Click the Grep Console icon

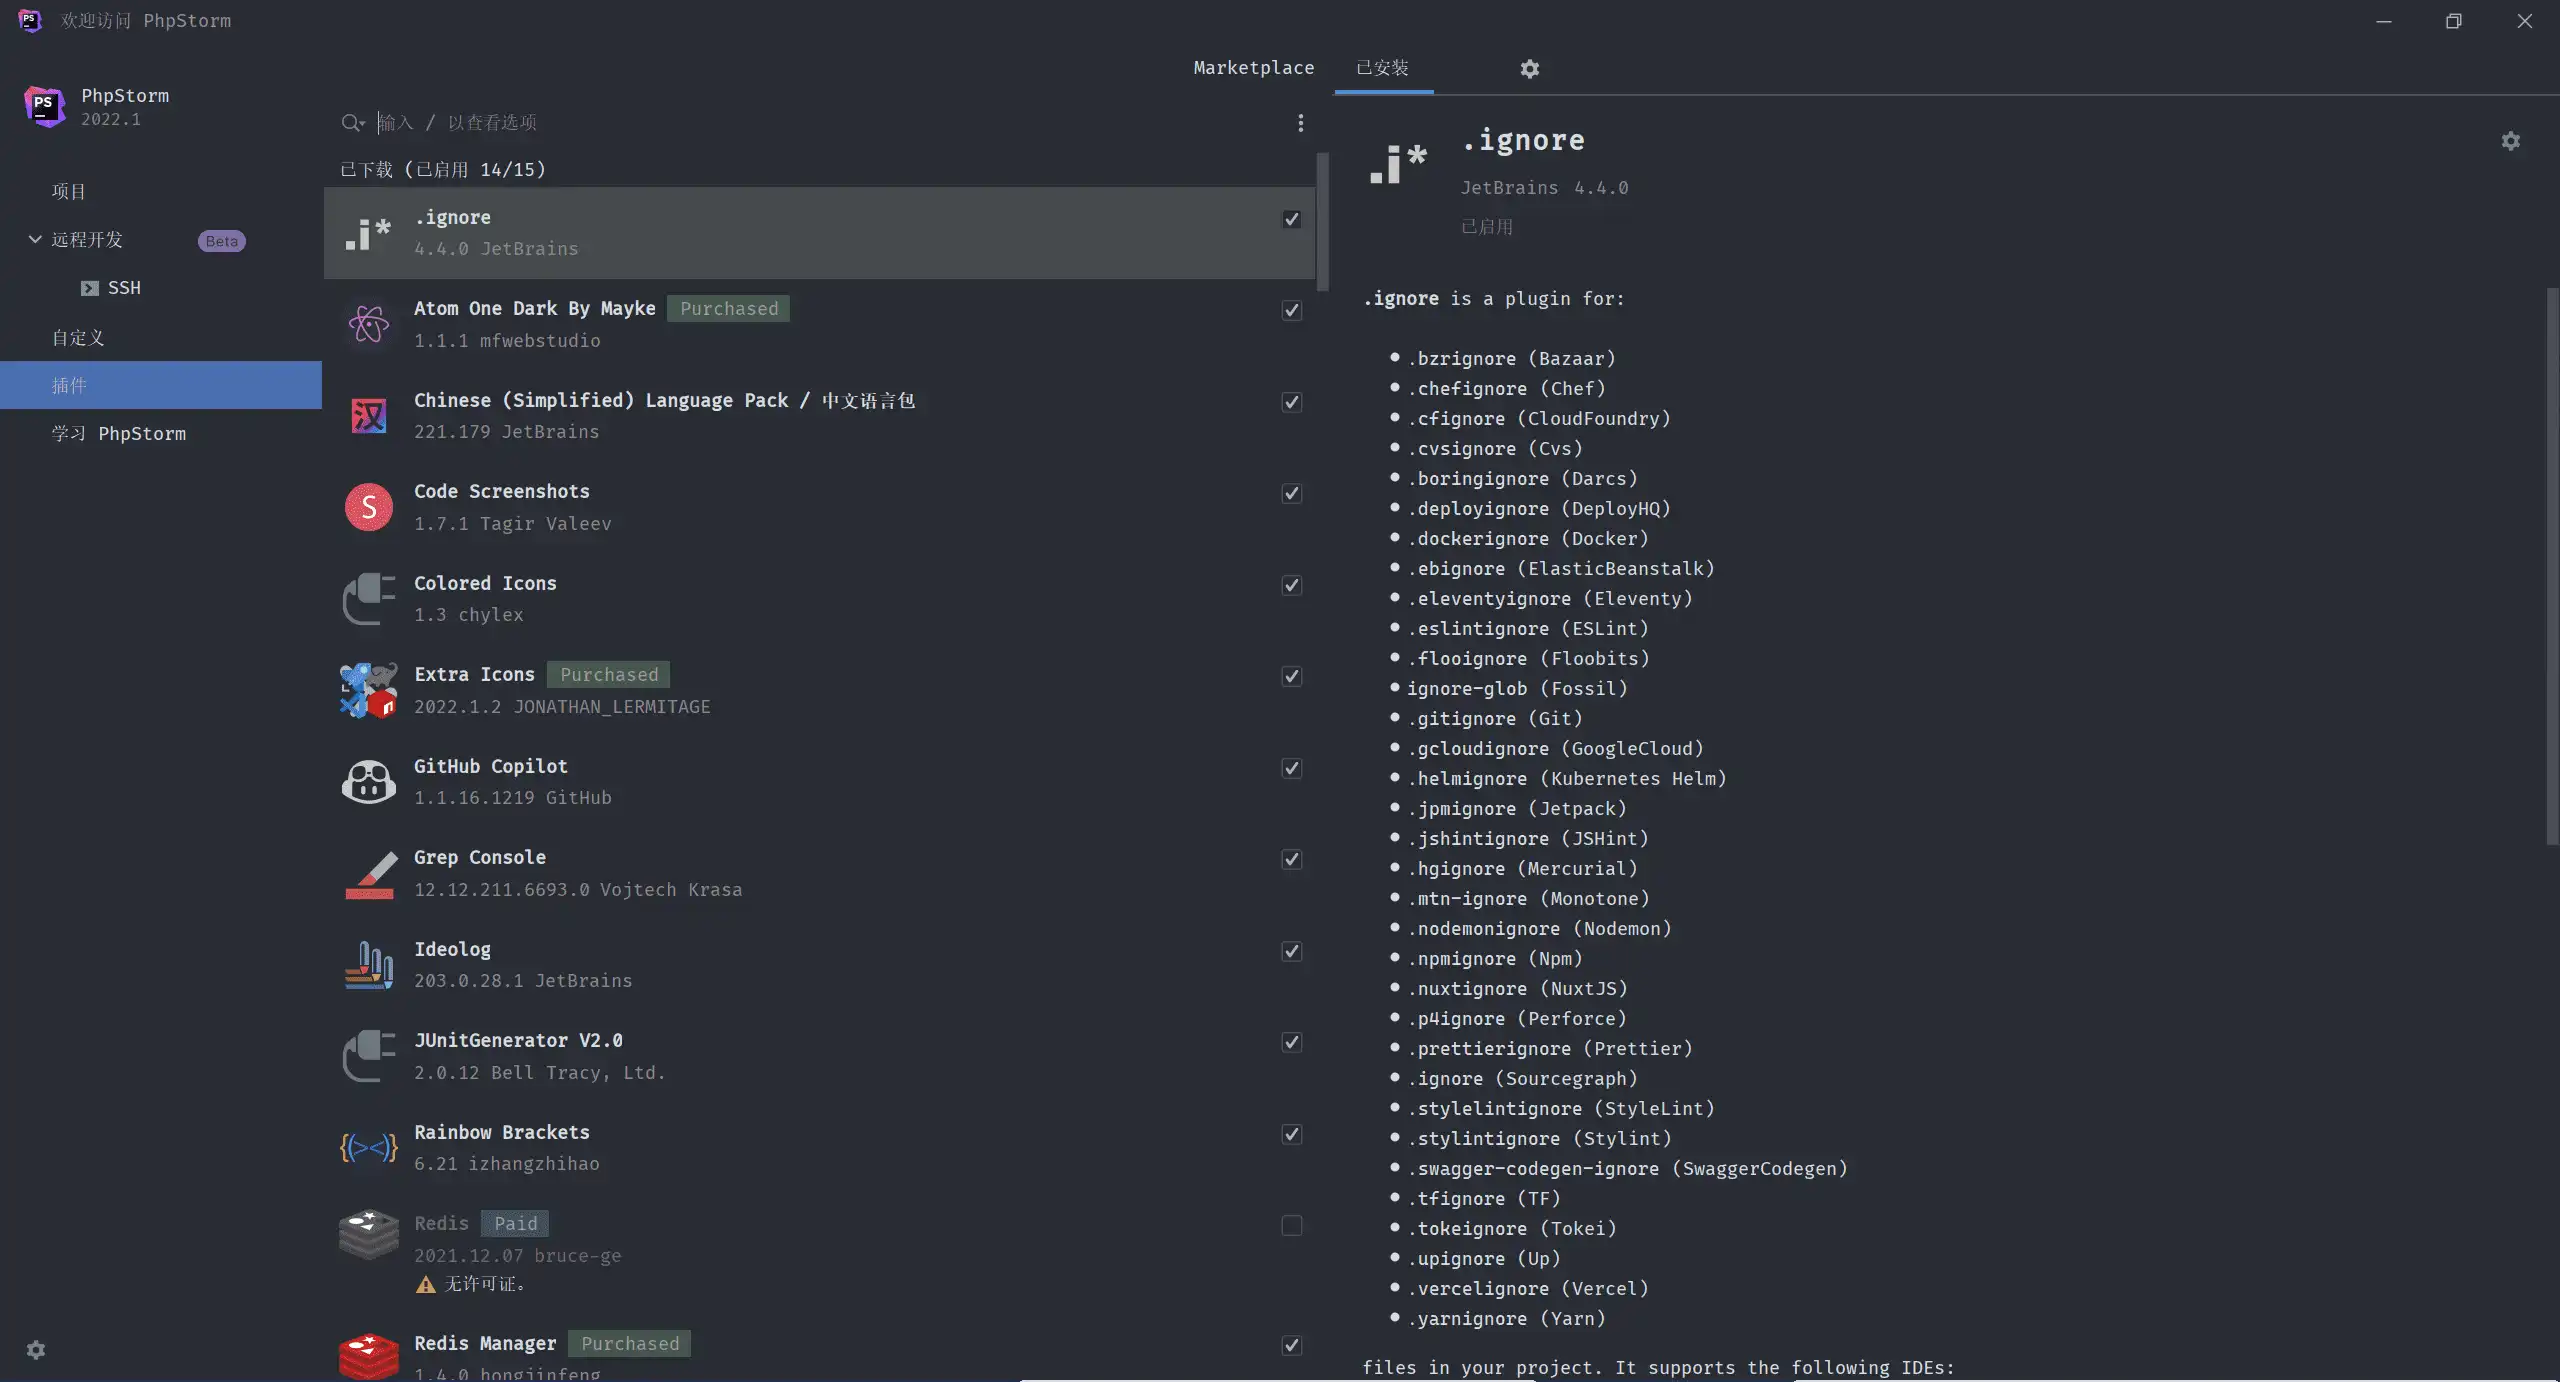(370, 874)
